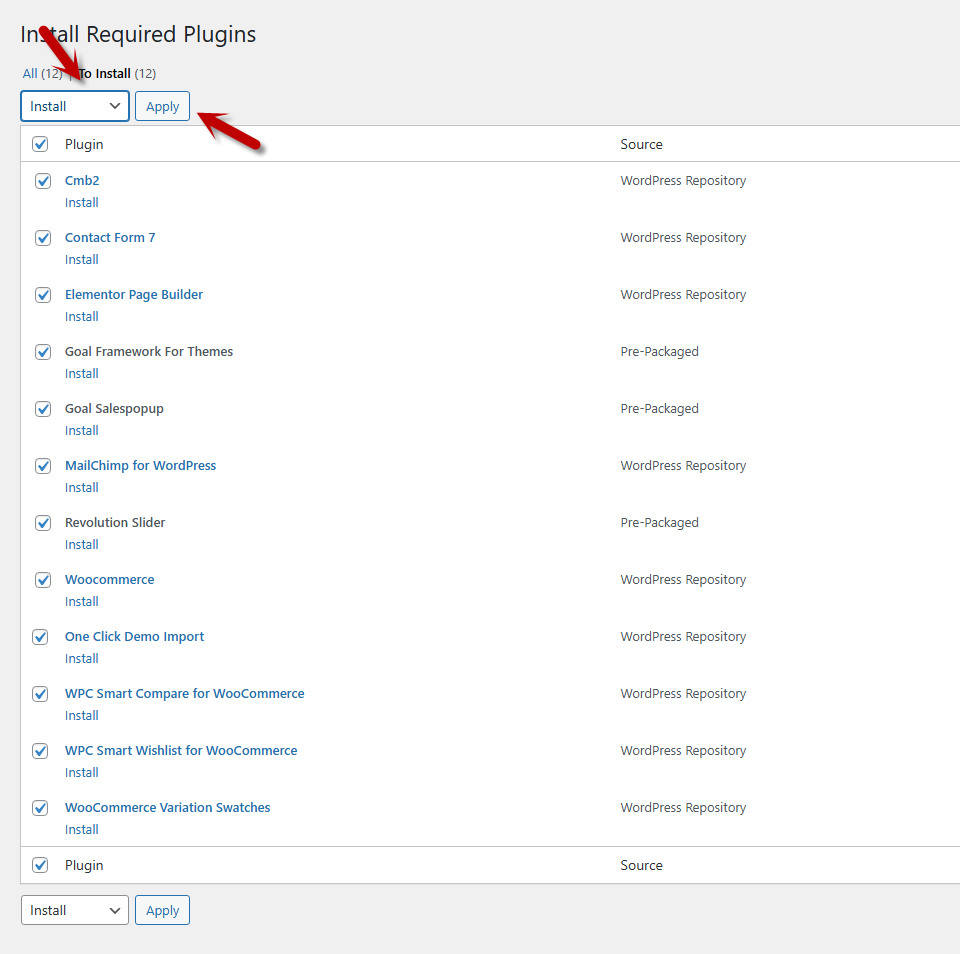
Task: Click Install under Goal Framework For Themes
Action: pyautogui.click(x=82, y=374)
